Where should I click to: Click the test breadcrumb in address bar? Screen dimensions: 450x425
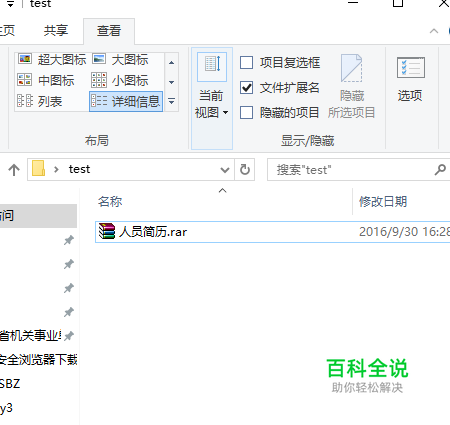pyautogui.click(x=79, y=169)
